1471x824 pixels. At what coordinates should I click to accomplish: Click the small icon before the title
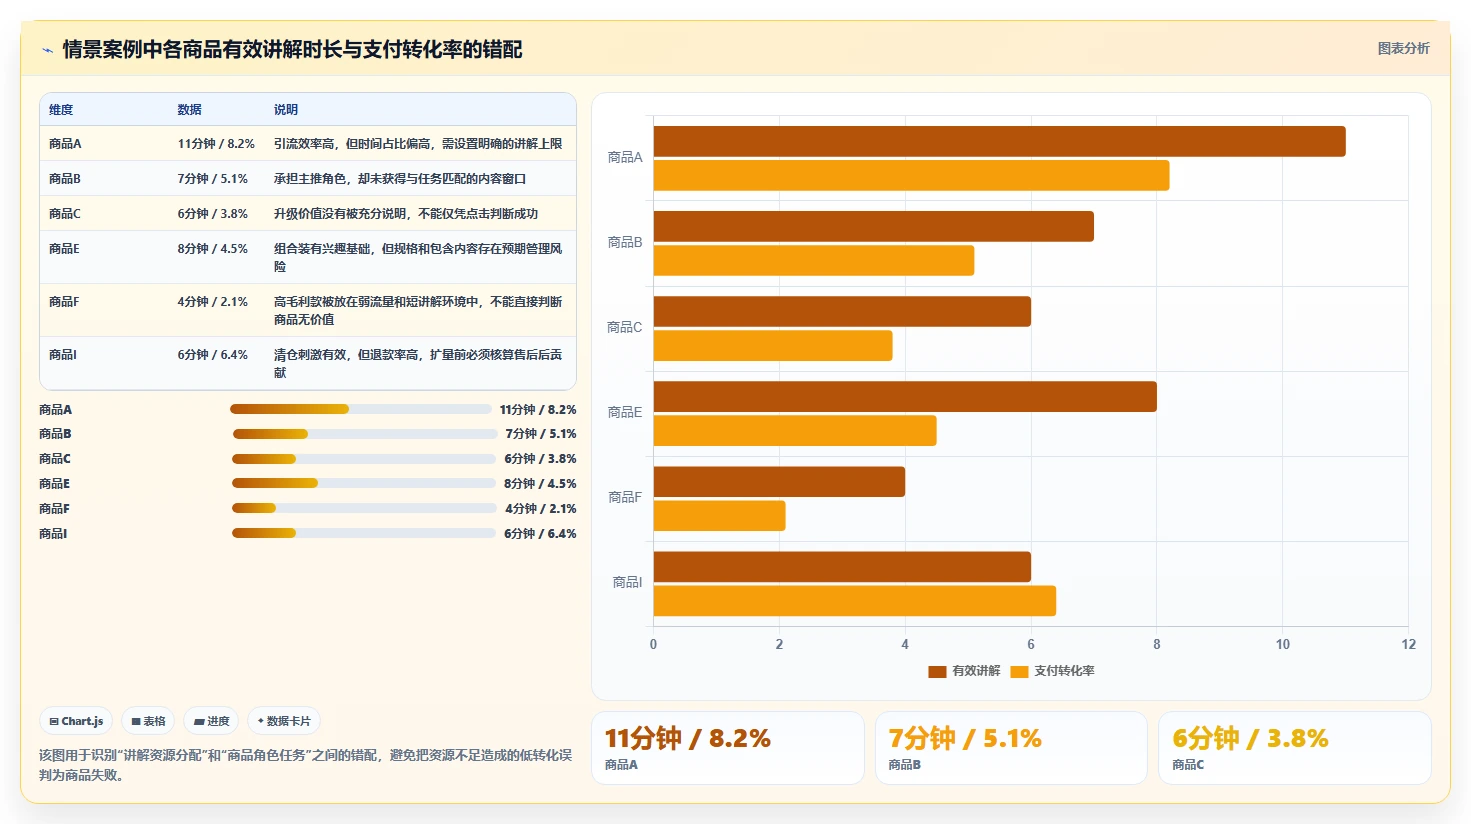[x=47, y=50]
